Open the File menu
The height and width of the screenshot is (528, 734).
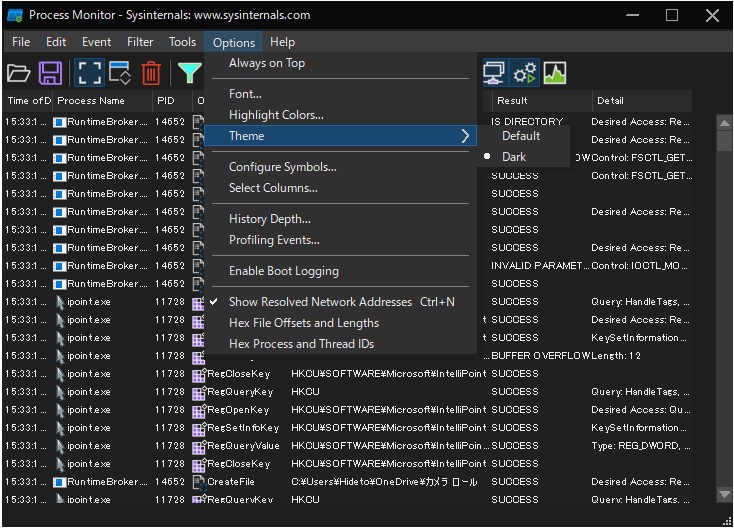21,42
